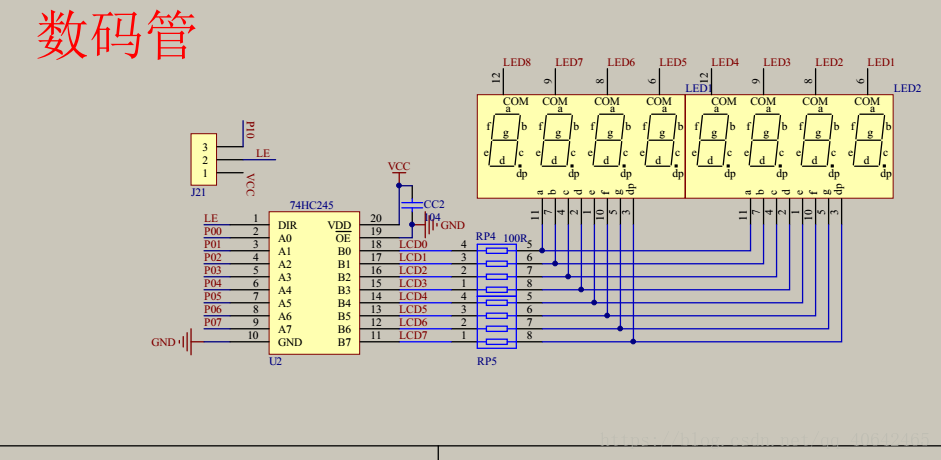Click the P00 net label
The height and width of the screenshot is (460, 941).
click(213, 231)
